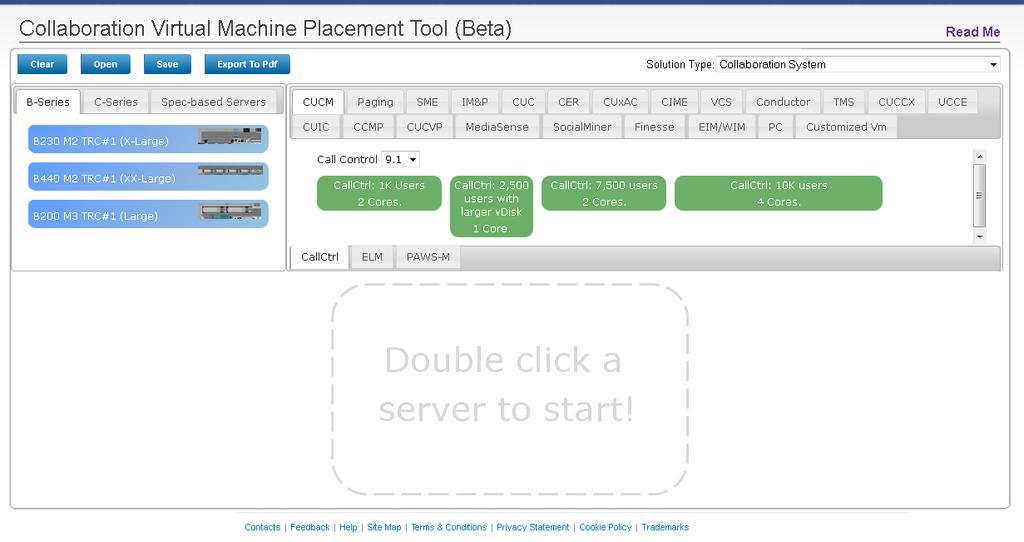Select B200 M3 TRC#1 (Large) server

coord(148,214)
